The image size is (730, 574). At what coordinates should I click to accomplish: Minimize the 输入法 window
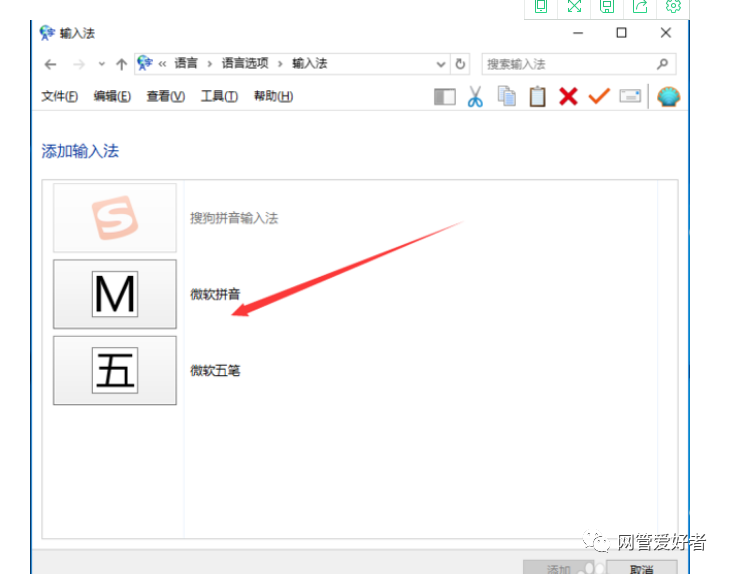point(578,33)
